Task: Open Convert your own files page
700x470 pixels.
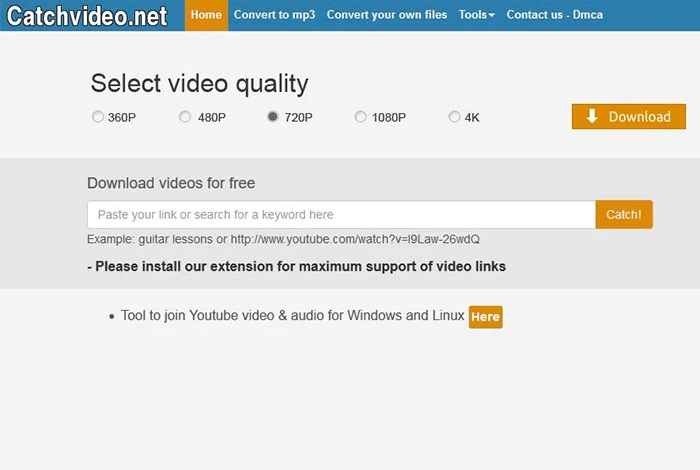Action: point(388,15)
